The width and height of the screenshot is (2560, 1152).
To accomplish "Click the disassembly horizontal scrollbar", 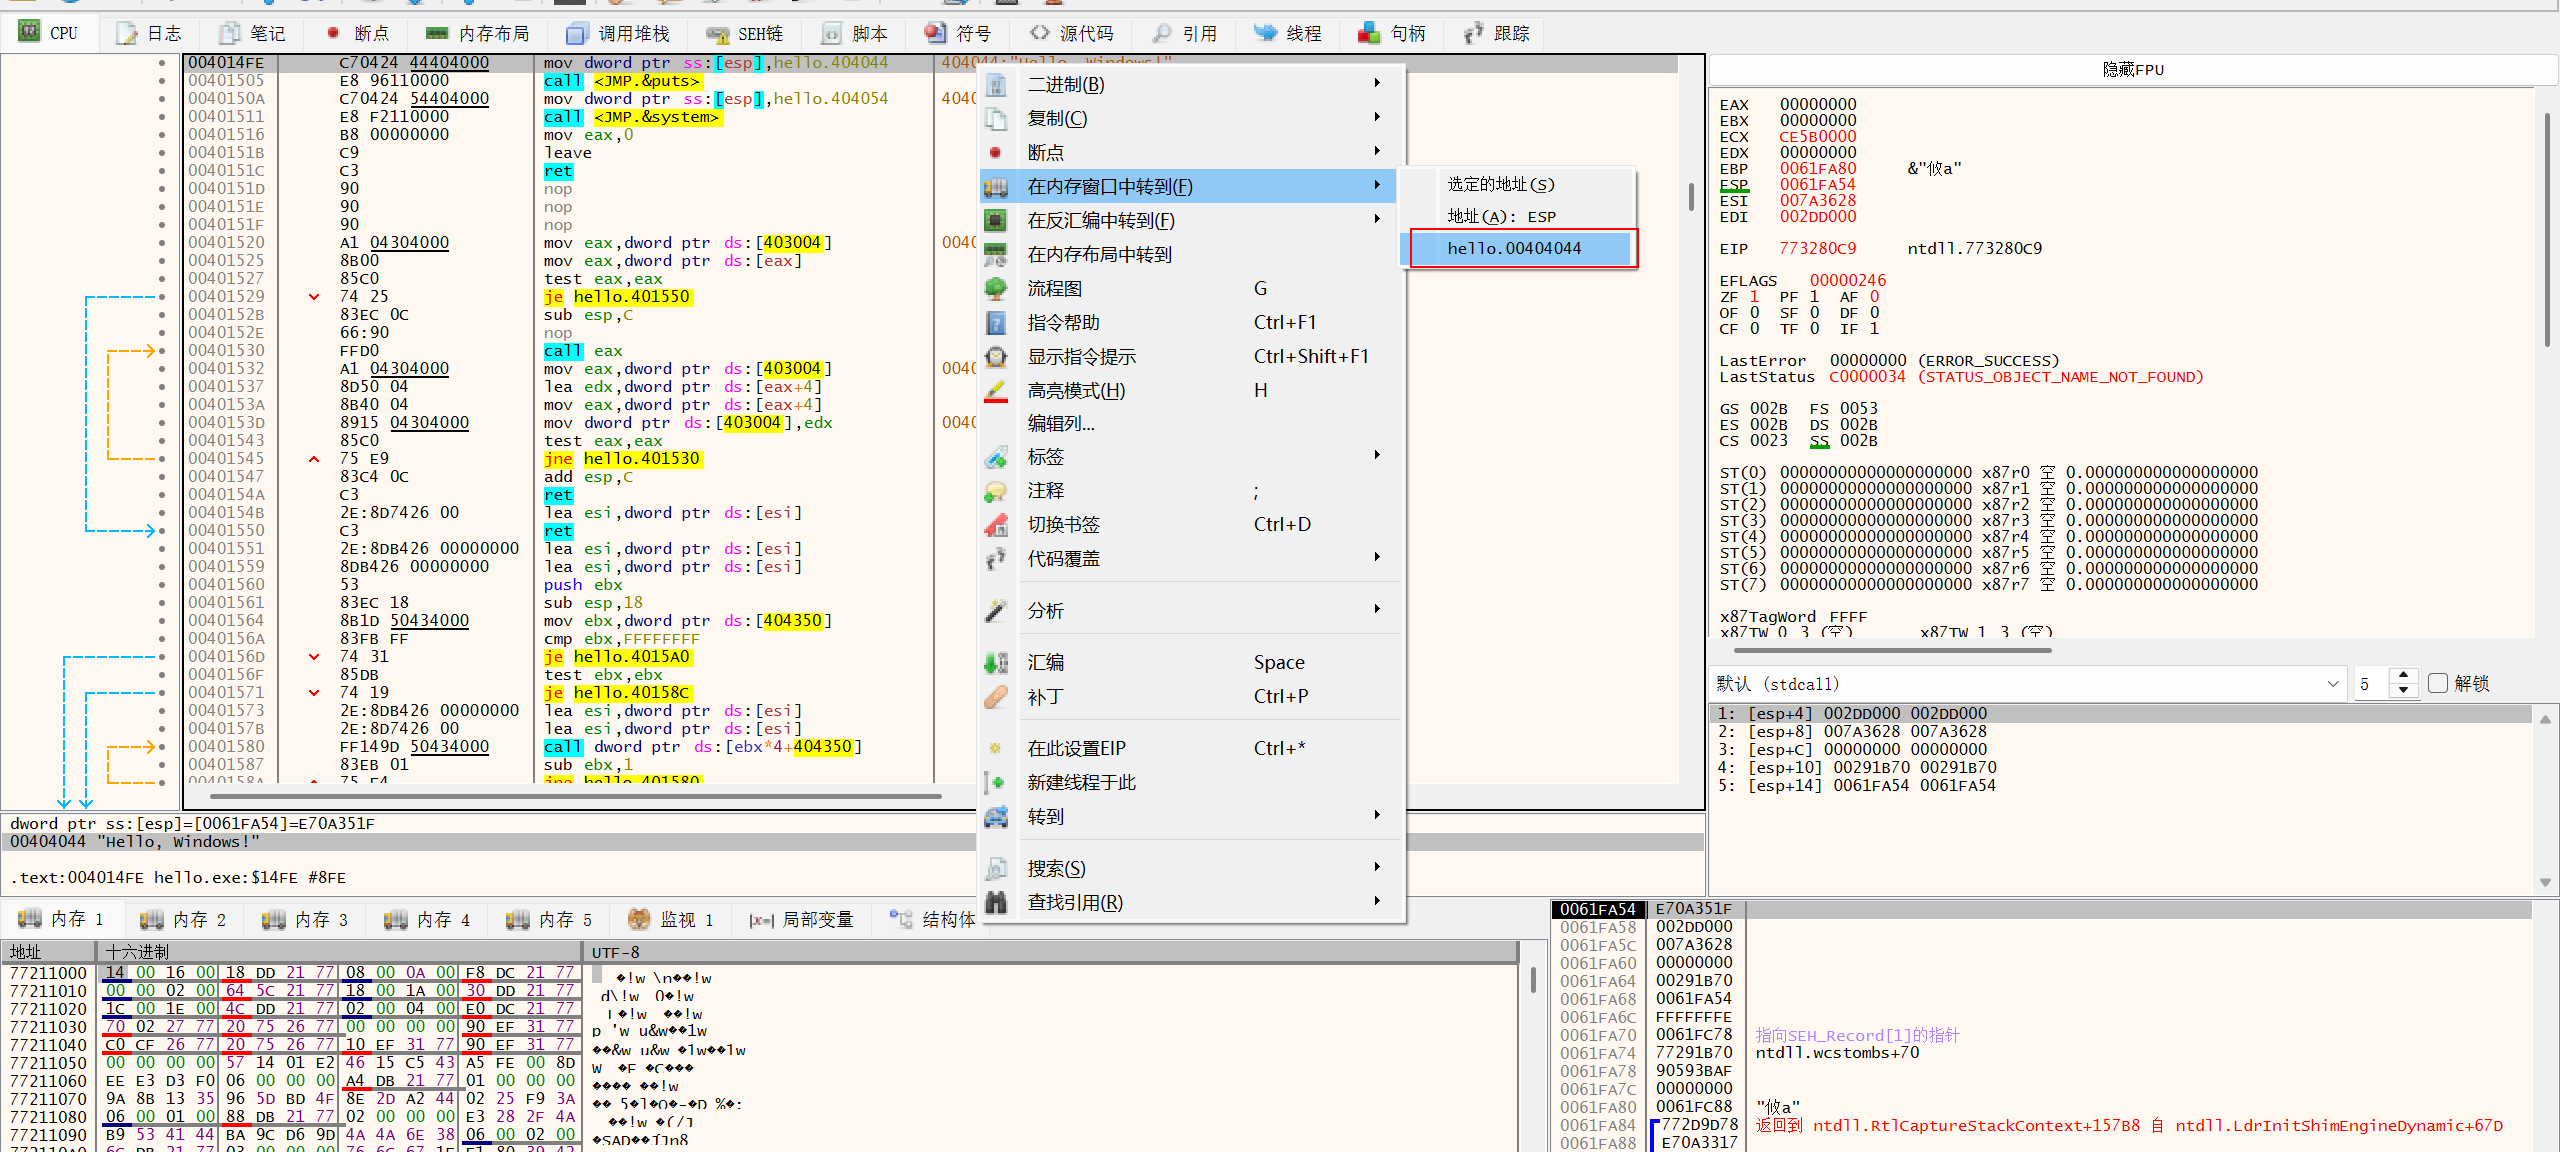I will [x=576, y=797].
